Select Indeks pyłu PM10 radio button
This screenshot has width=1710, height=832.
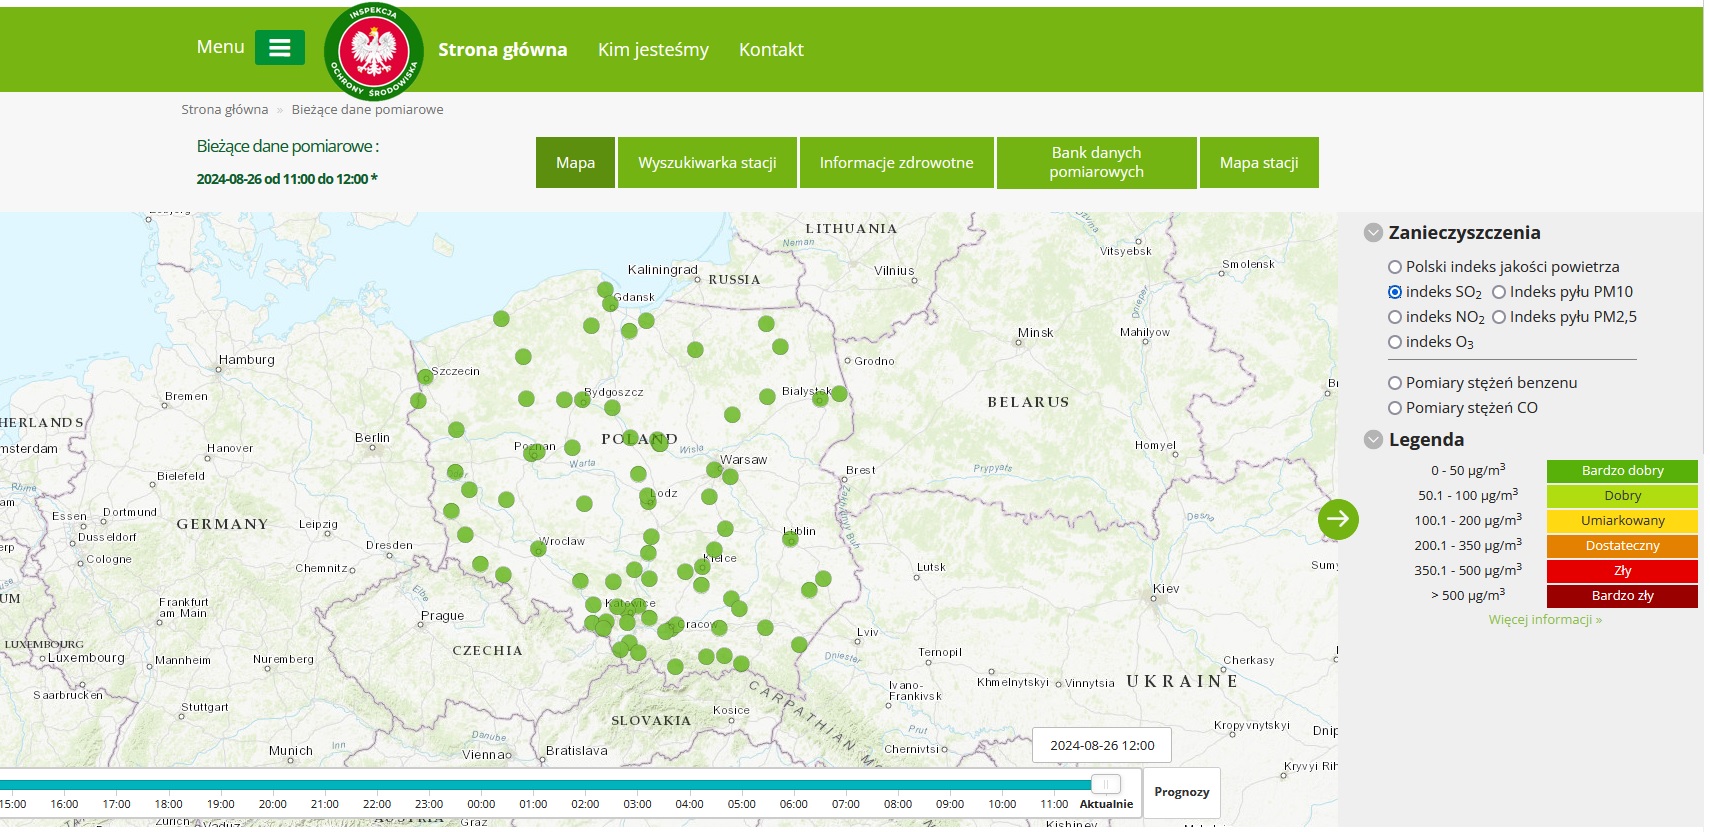(1499, 292)
